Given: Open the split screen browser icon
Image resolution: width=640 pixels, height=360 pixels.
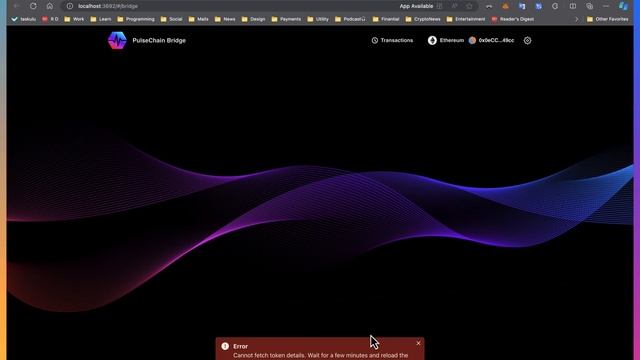Looking at the screenshot, I should 573,6.
